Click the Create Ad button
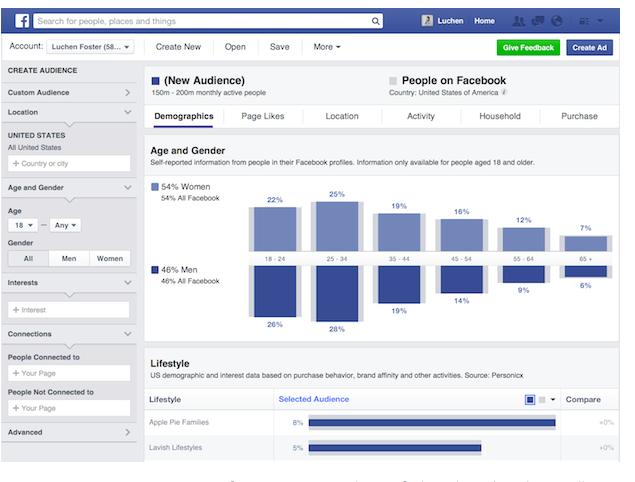This screenshot has width=635, height=482. pos(589,48)
